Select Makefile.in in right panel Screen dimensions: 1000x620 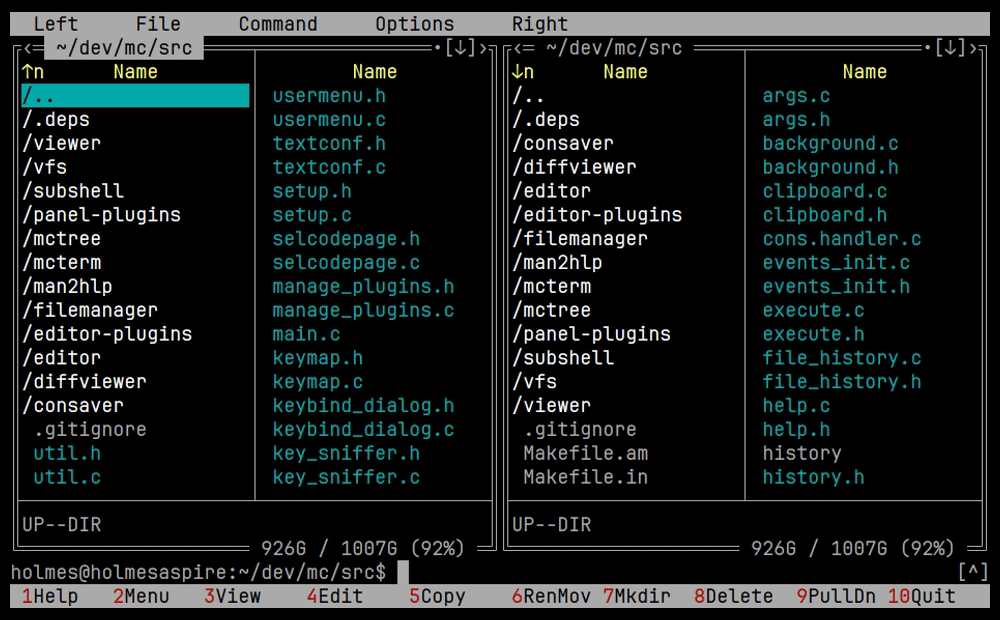[x=585, y=477]
